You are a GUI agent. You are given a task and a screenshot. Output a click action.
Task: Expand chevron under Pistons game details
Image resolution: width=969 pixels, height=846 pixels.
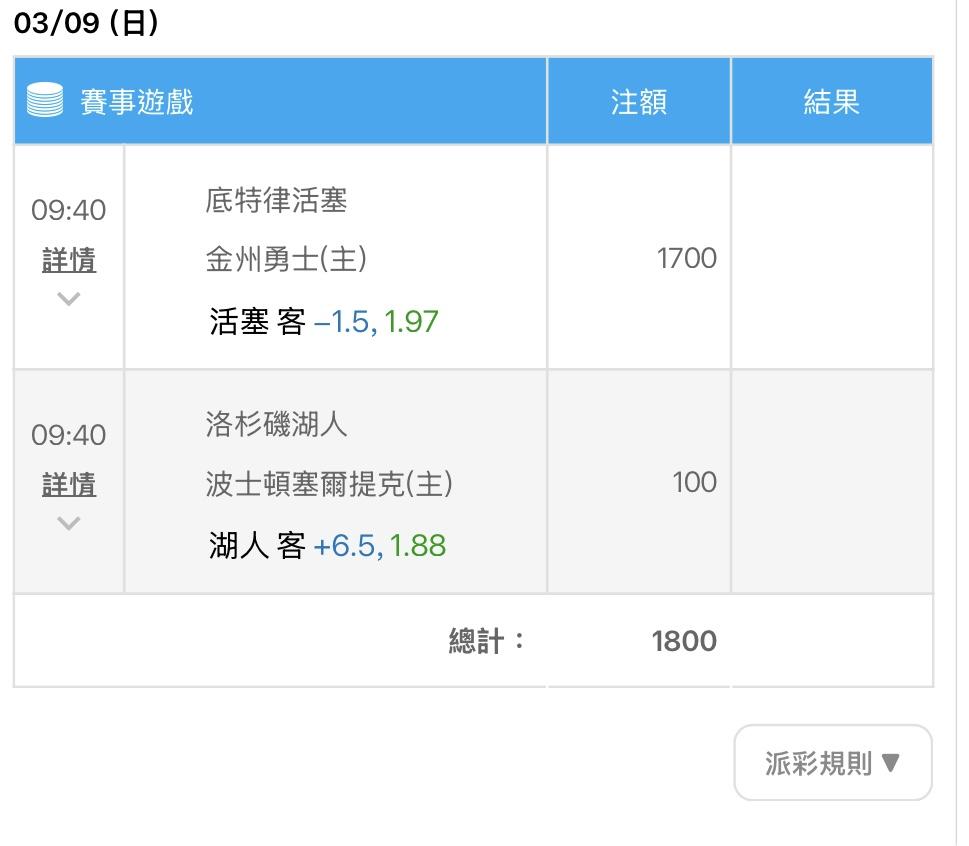[69, 299]
